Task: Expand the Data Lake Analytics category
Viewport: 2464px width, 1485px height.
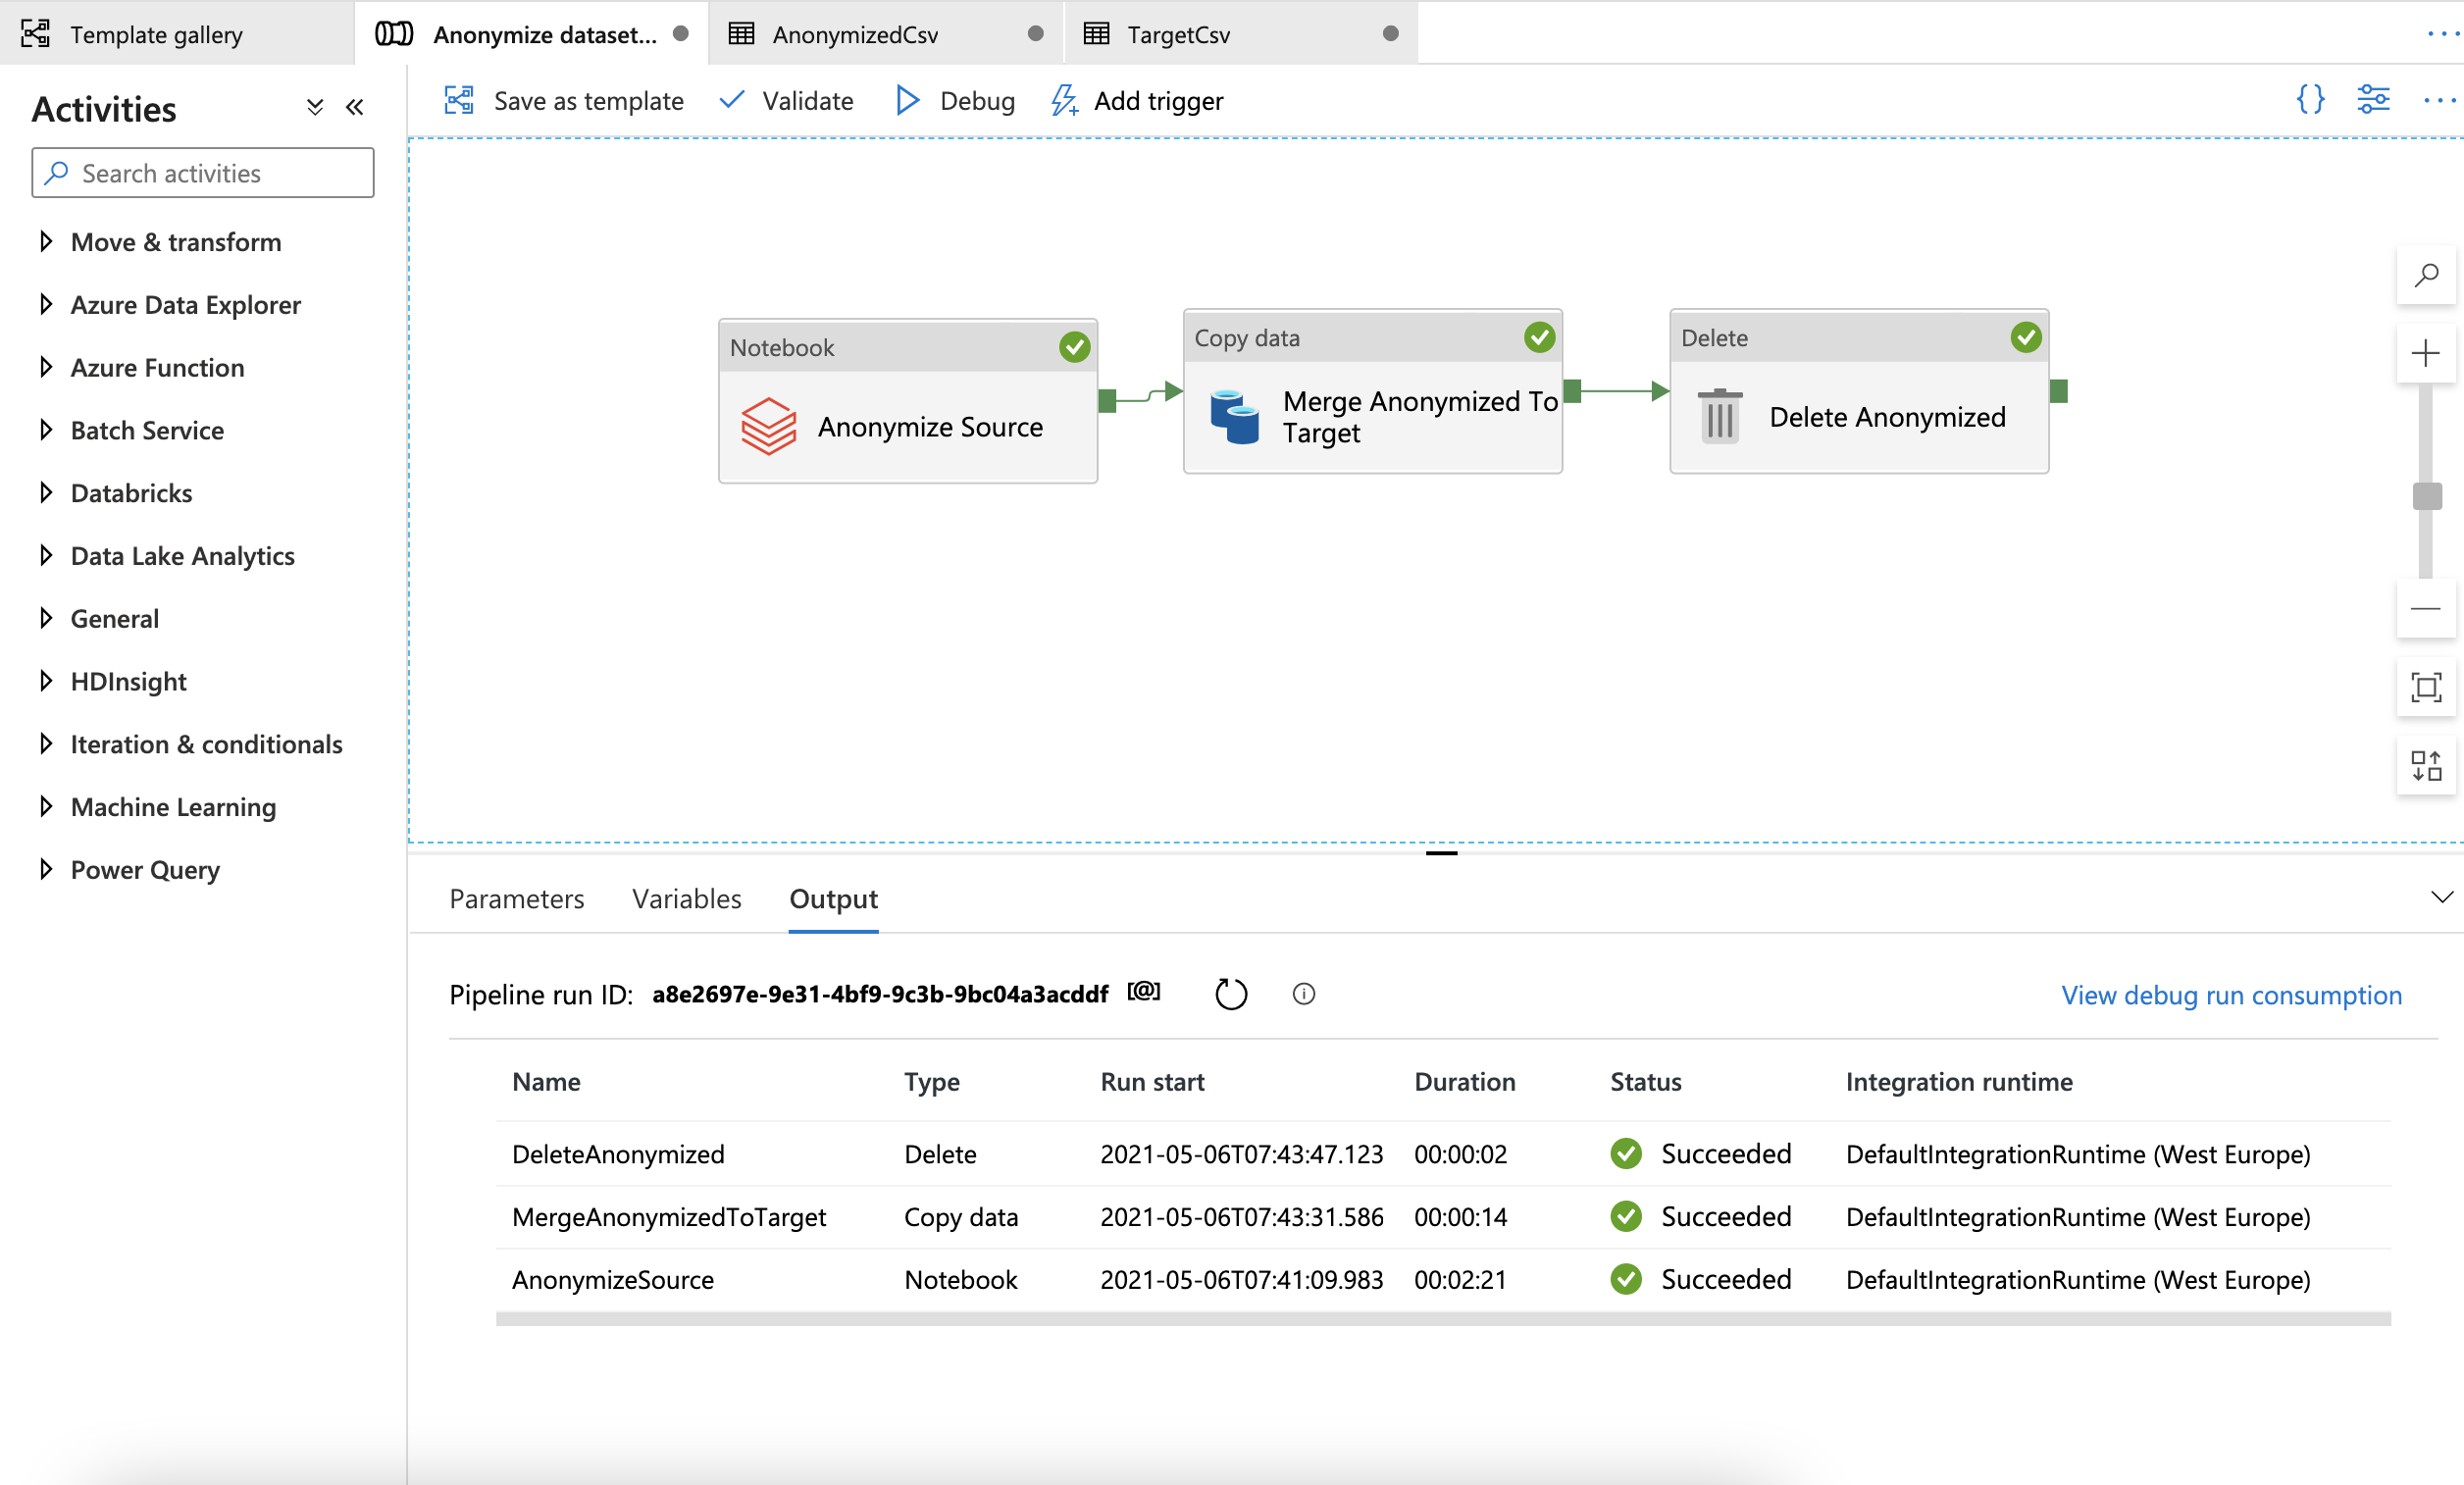Action: point(46,555)
